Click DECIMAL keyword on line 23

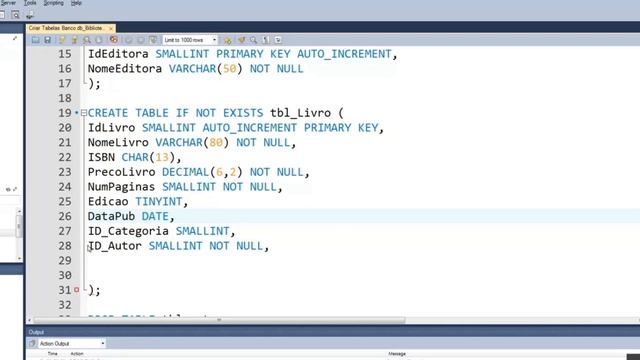tap(186, 172)
